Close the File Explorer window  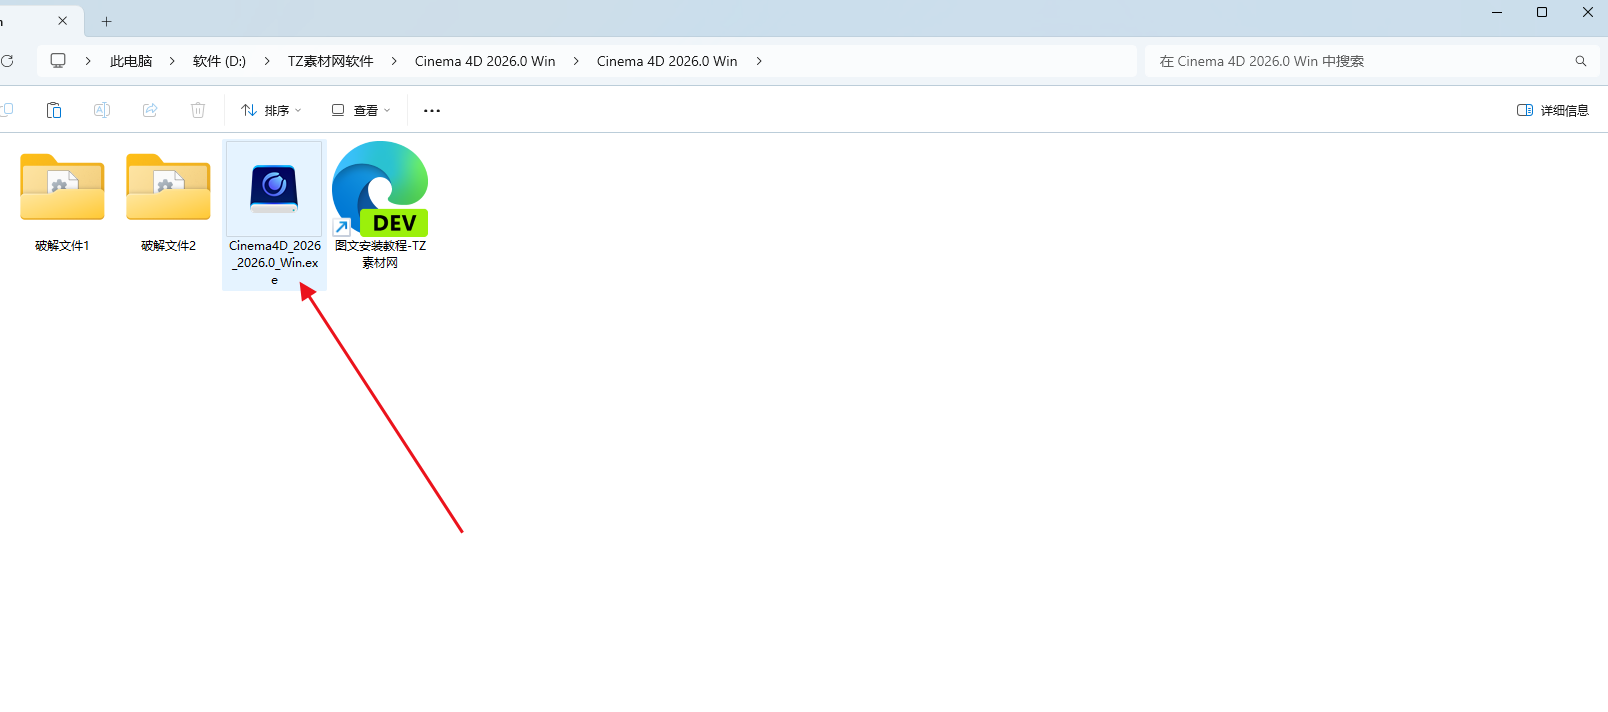pyautogui.click(x=1587, y=13)
